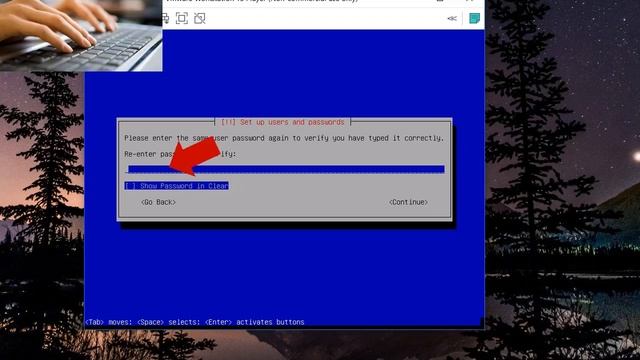Click the VMware Workstation Player title bar
Viewport: 640px width, 360px height.
click(x=323, y=2)
